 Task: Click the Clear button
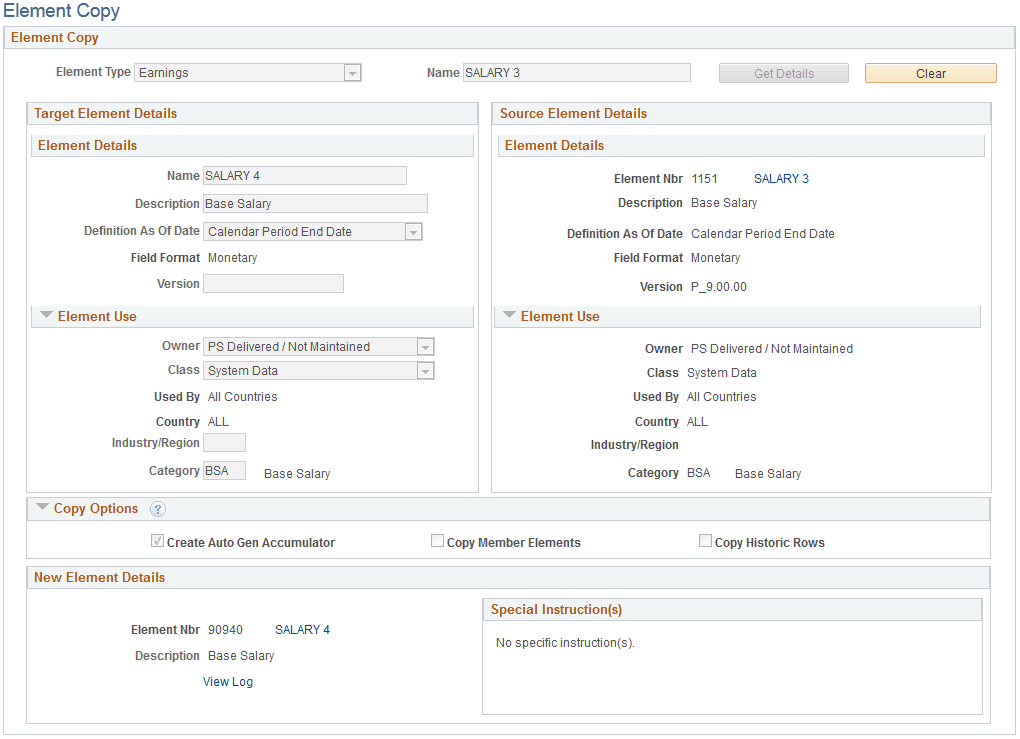(x=930, y=72)
